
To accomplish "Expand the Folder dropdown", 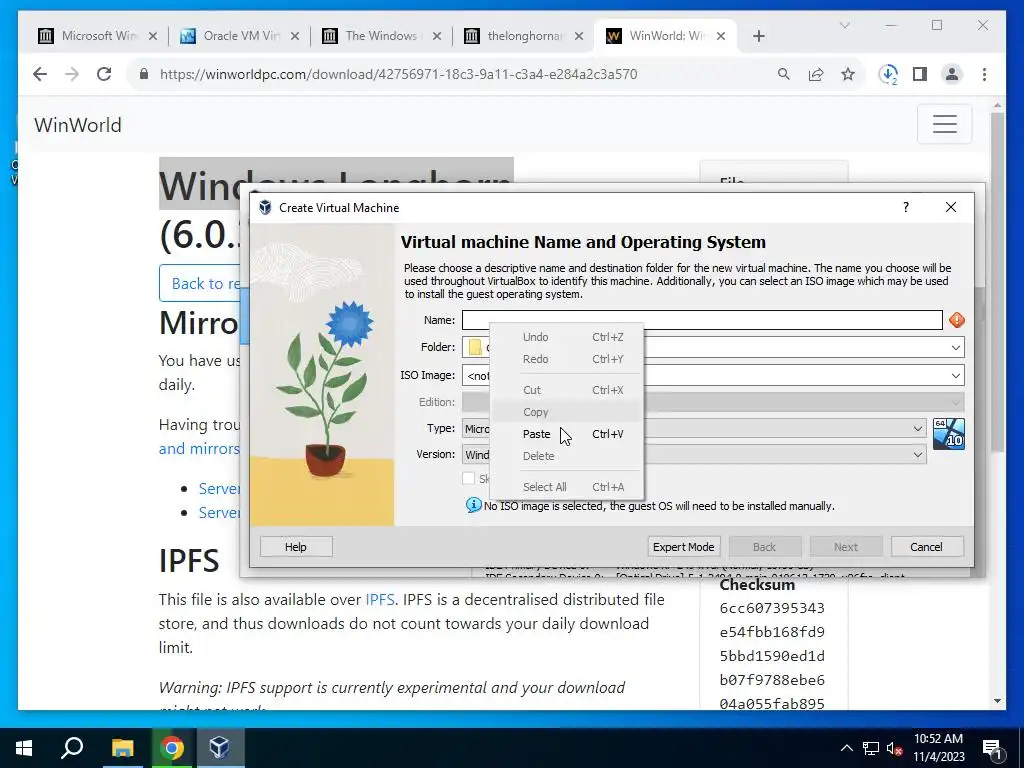I will pos(955,347).
